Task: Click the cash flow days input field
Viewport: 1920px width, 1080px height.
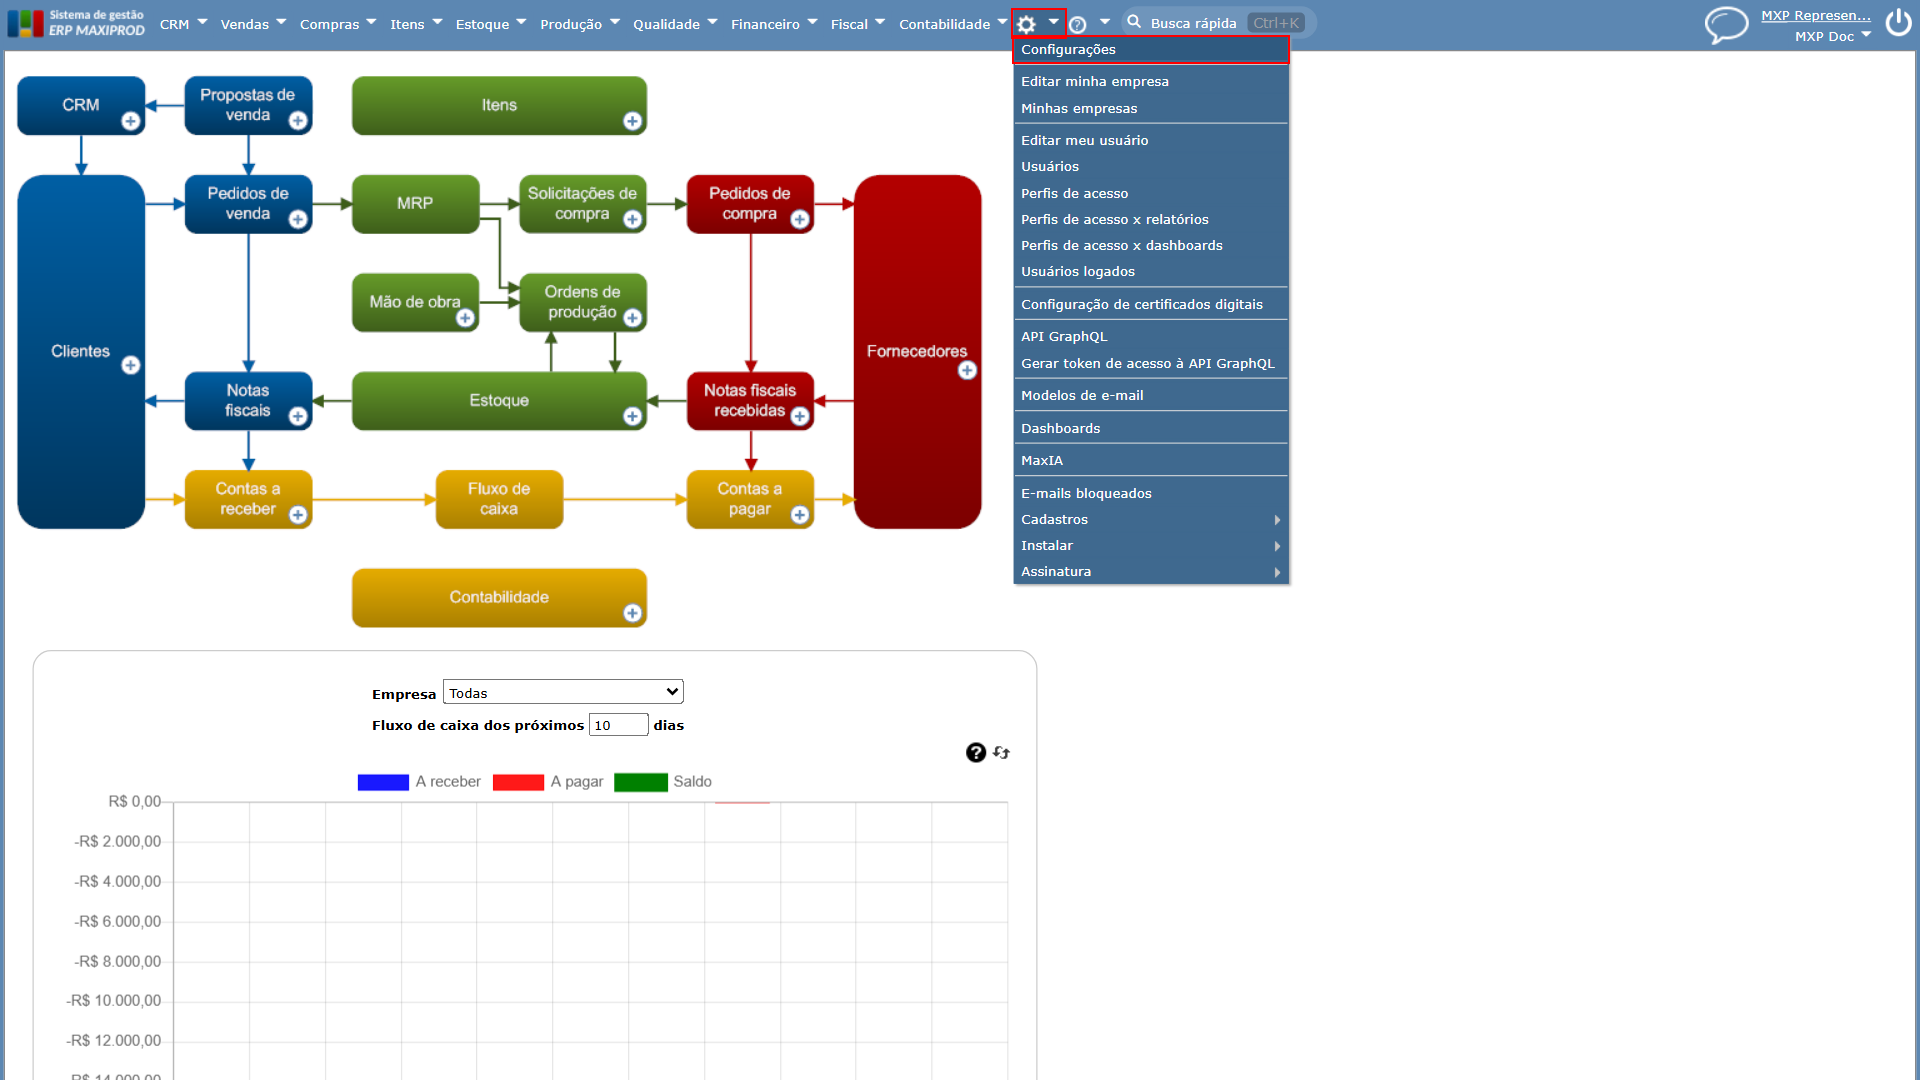Action: [618, 725]
